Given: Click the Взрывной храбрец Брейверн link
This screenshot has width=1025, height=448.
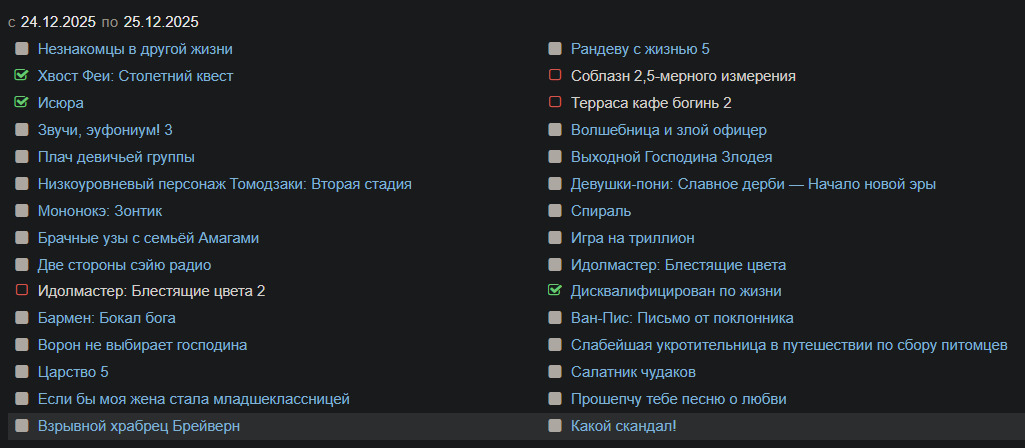Looking at the screenshot, I should [x=138, y=426].
